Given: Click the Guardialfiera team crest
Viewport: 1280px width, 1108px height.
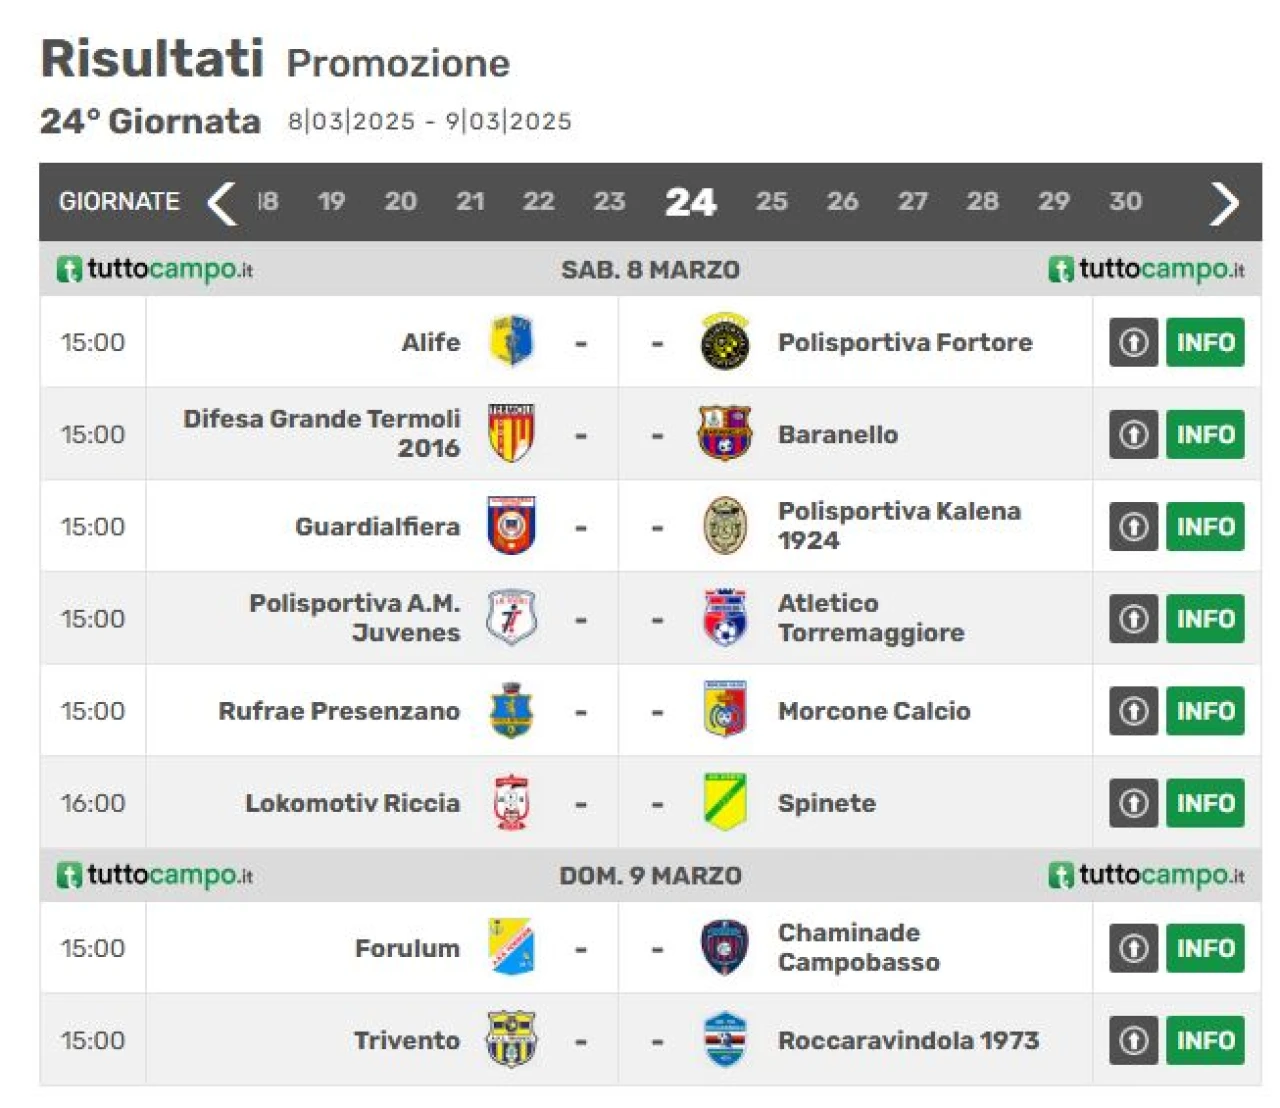Looking at the screenshot, I should 511,526.
